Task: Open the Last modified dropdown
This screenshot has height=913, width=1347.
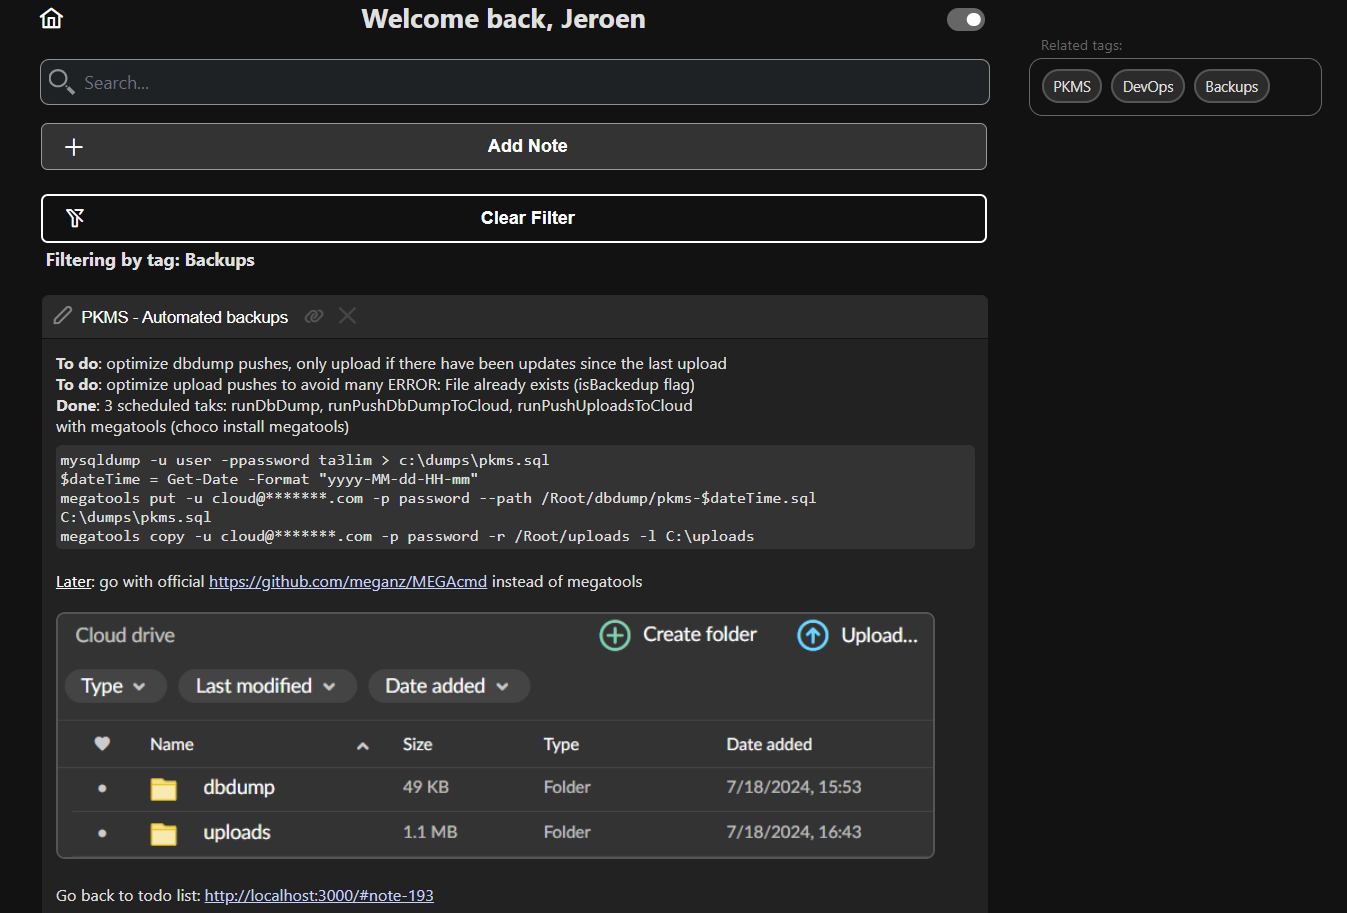Action: pos(267,686)
